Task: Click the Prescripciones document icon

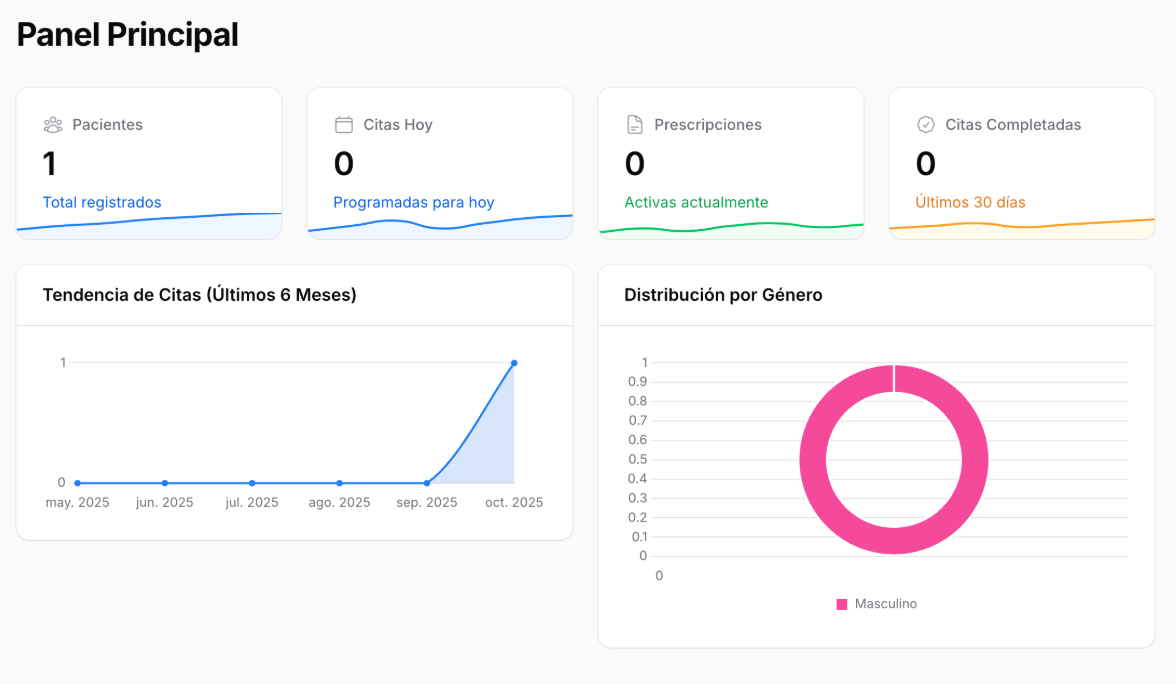Action: 634,124
